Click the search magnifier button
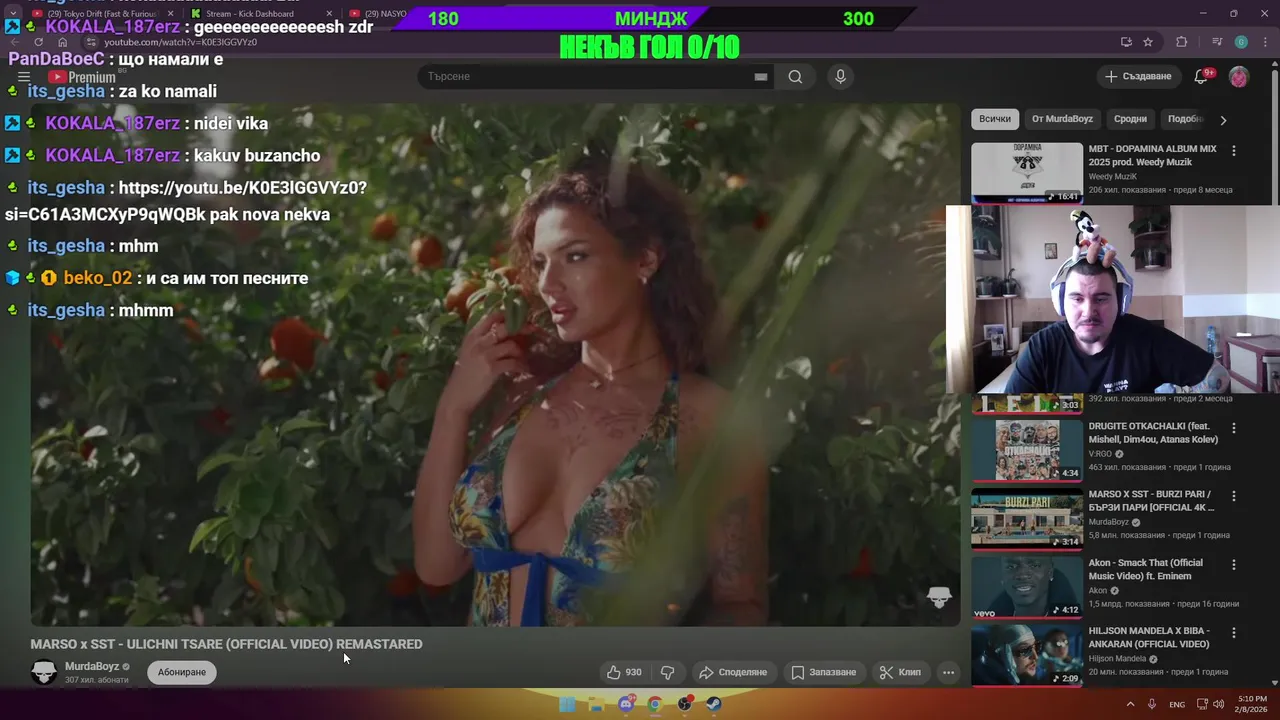Screen dimensions: 1280x720 pos(795,76)
